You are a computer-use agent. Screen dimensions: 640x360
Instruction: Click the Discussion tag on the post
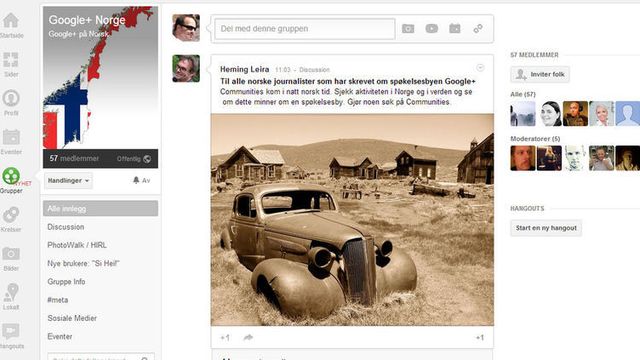tap(314, 70)
